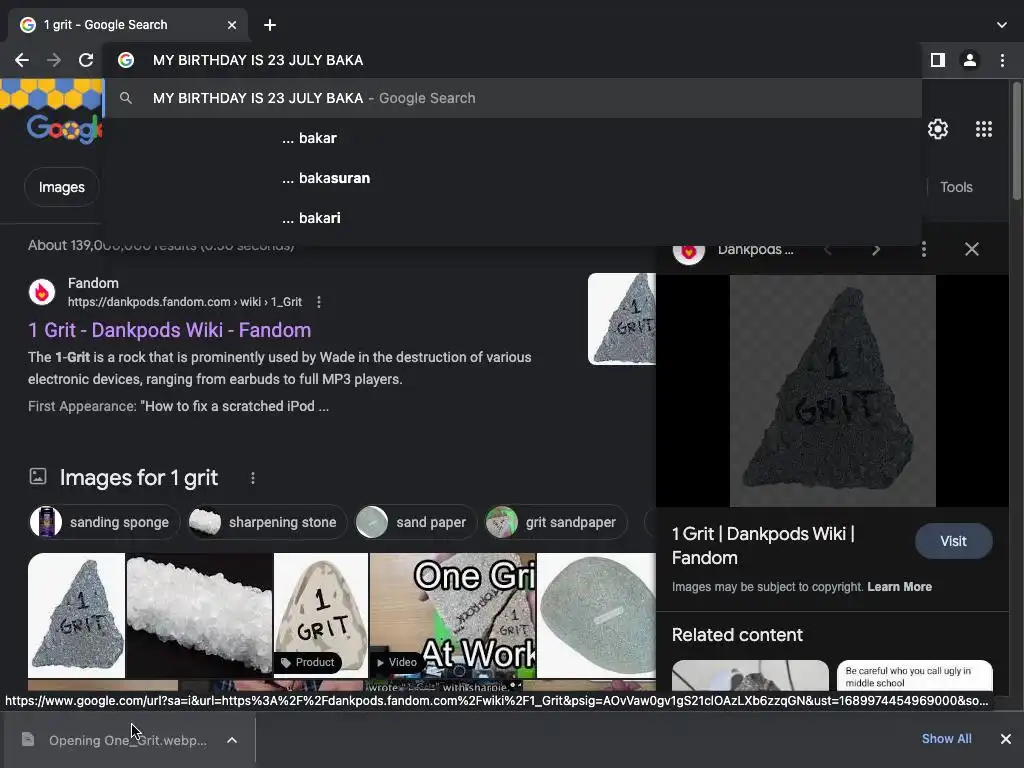Image resolution: width=1024 pixels, height=768 pixels.
Task: Open a new browser tab
Action: [x=270, y=25]
